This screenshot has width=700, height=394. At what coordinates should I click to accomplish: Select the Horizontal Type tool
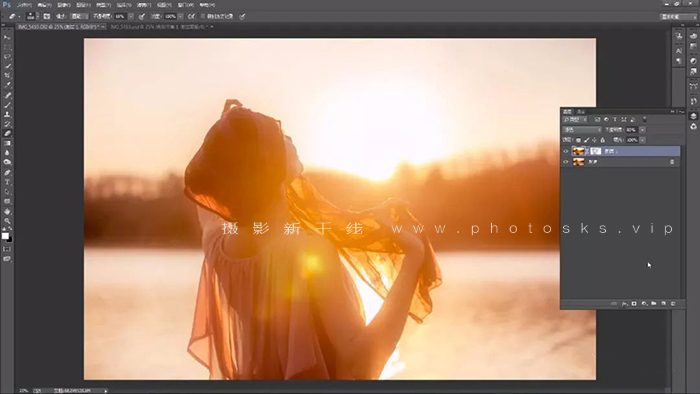click(x=7, y=182)
